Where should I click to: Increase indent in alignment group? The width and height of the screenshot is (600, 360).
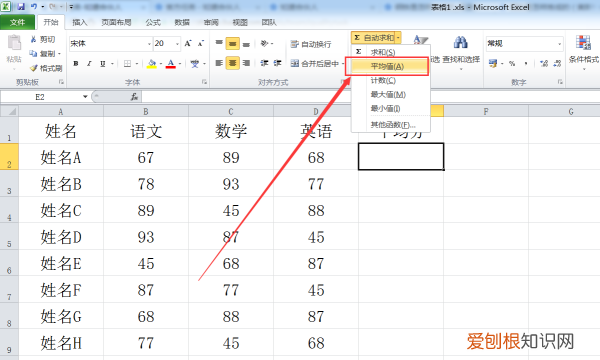coord(277,63)
